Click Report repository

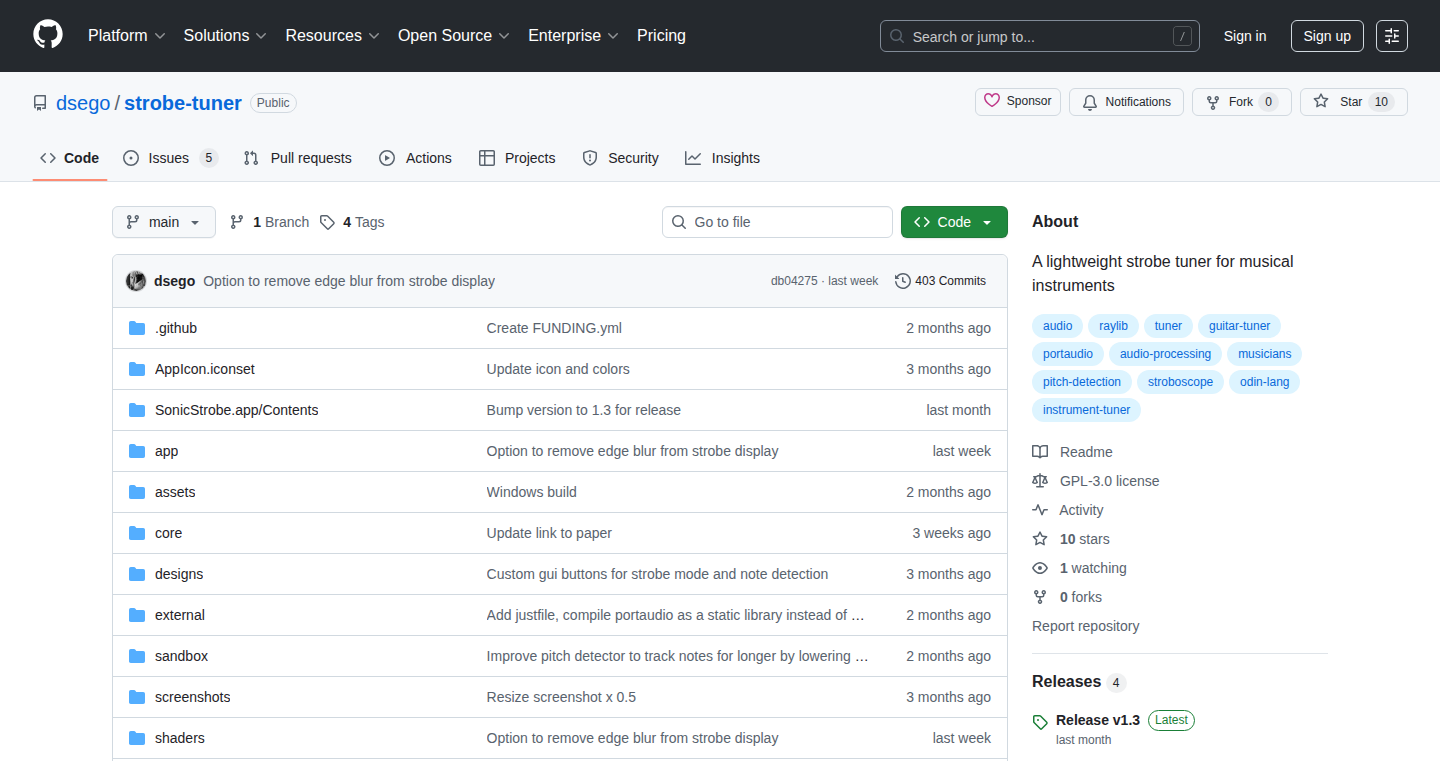[x=1086, y=626]
